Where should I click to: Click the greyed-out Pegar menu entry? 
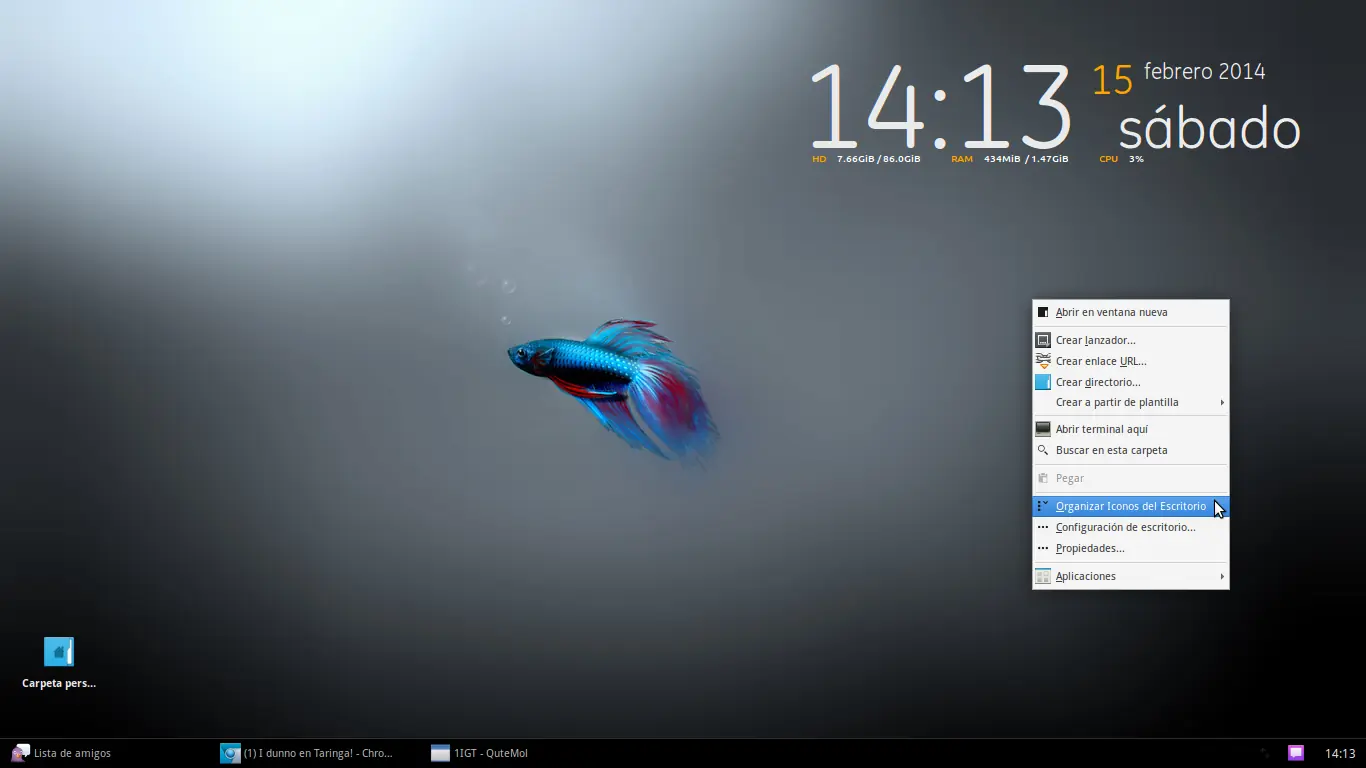tap(1130, 478)
